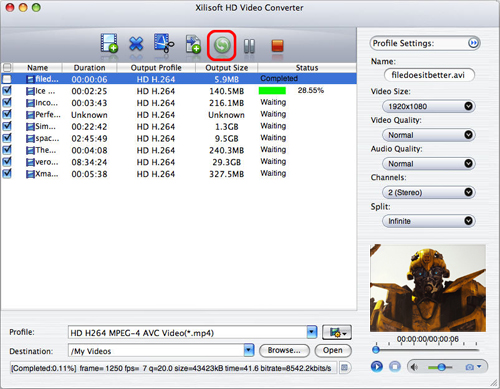Click the Profile Settings expand arrows icon
The width and height of the screenshot is (500, 389).
click(x=473, y=43)
